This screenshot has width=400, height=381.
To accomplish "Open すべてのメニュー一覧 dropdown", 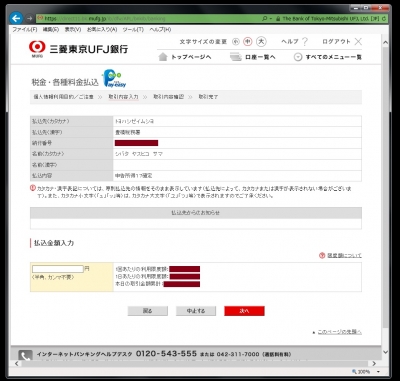I will pos(328,57).
